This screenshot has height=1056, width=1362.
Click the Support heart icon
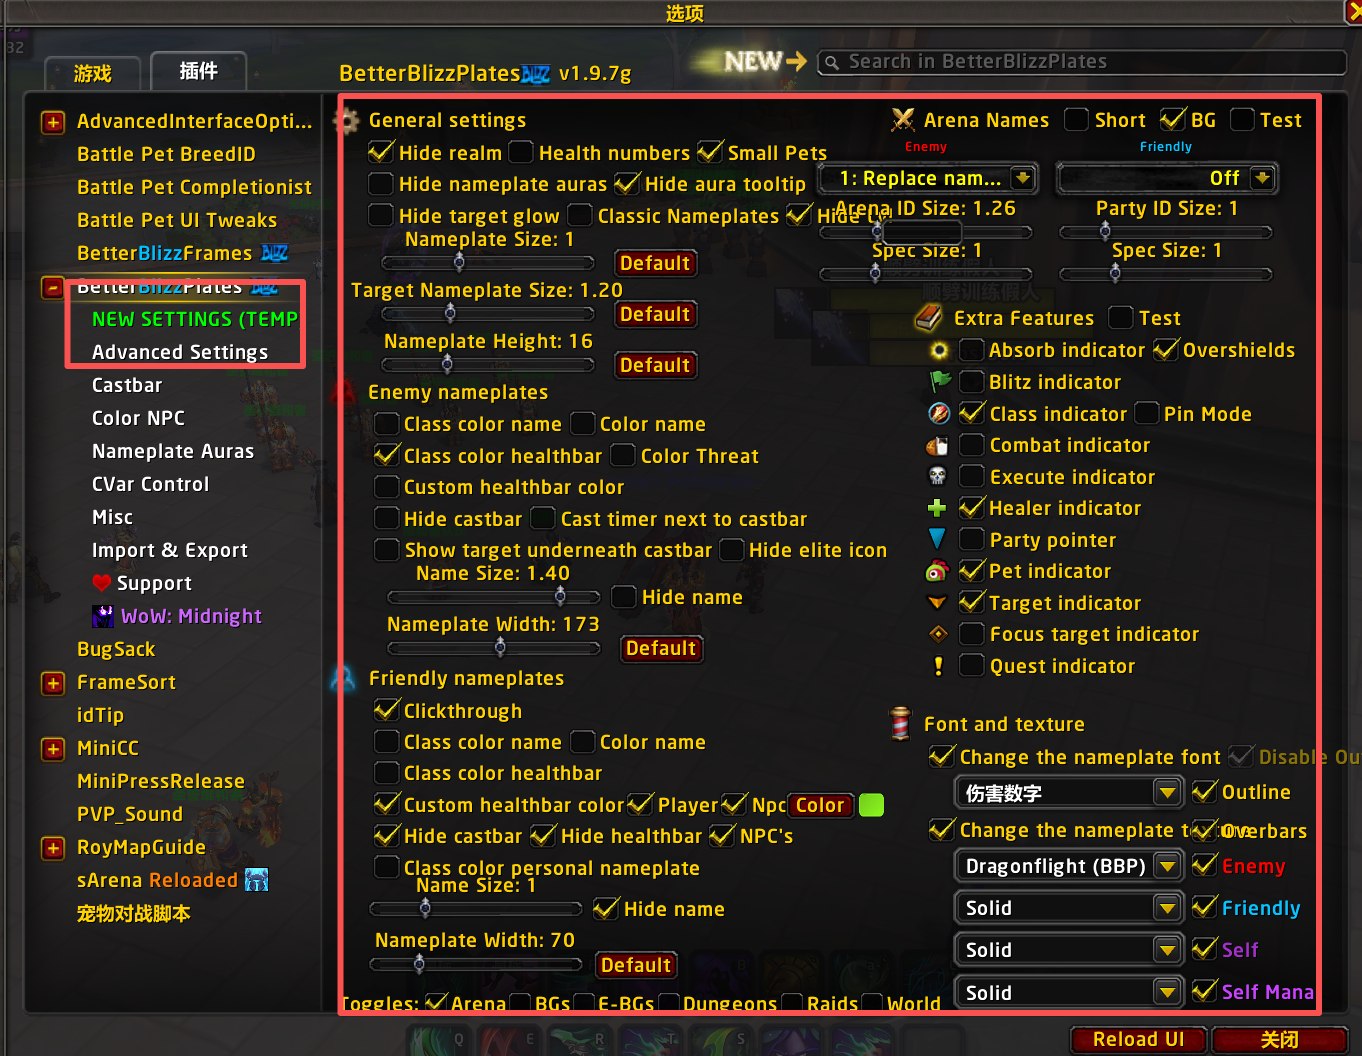pyautogui.click(x=101, y=582)
